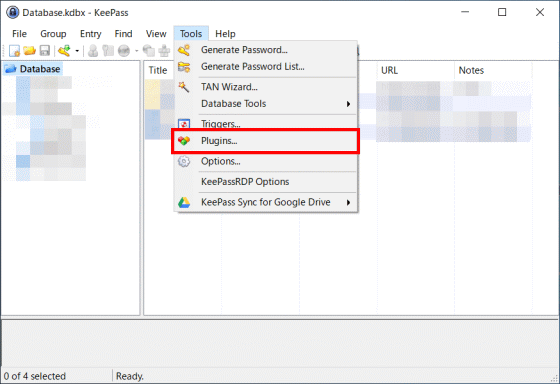The width and height of the screenshot is (560, 384).
Task: Click the Copy Password toolbar icon
Action: [108, 51]
